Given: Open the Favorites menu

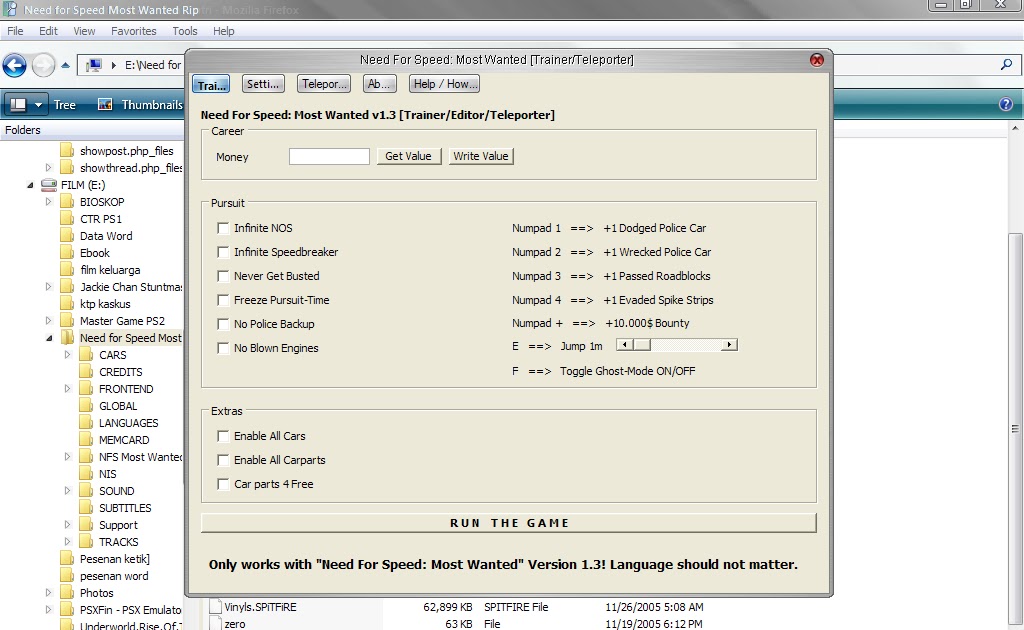Looking at the screenshot, I should pos(133,31).
